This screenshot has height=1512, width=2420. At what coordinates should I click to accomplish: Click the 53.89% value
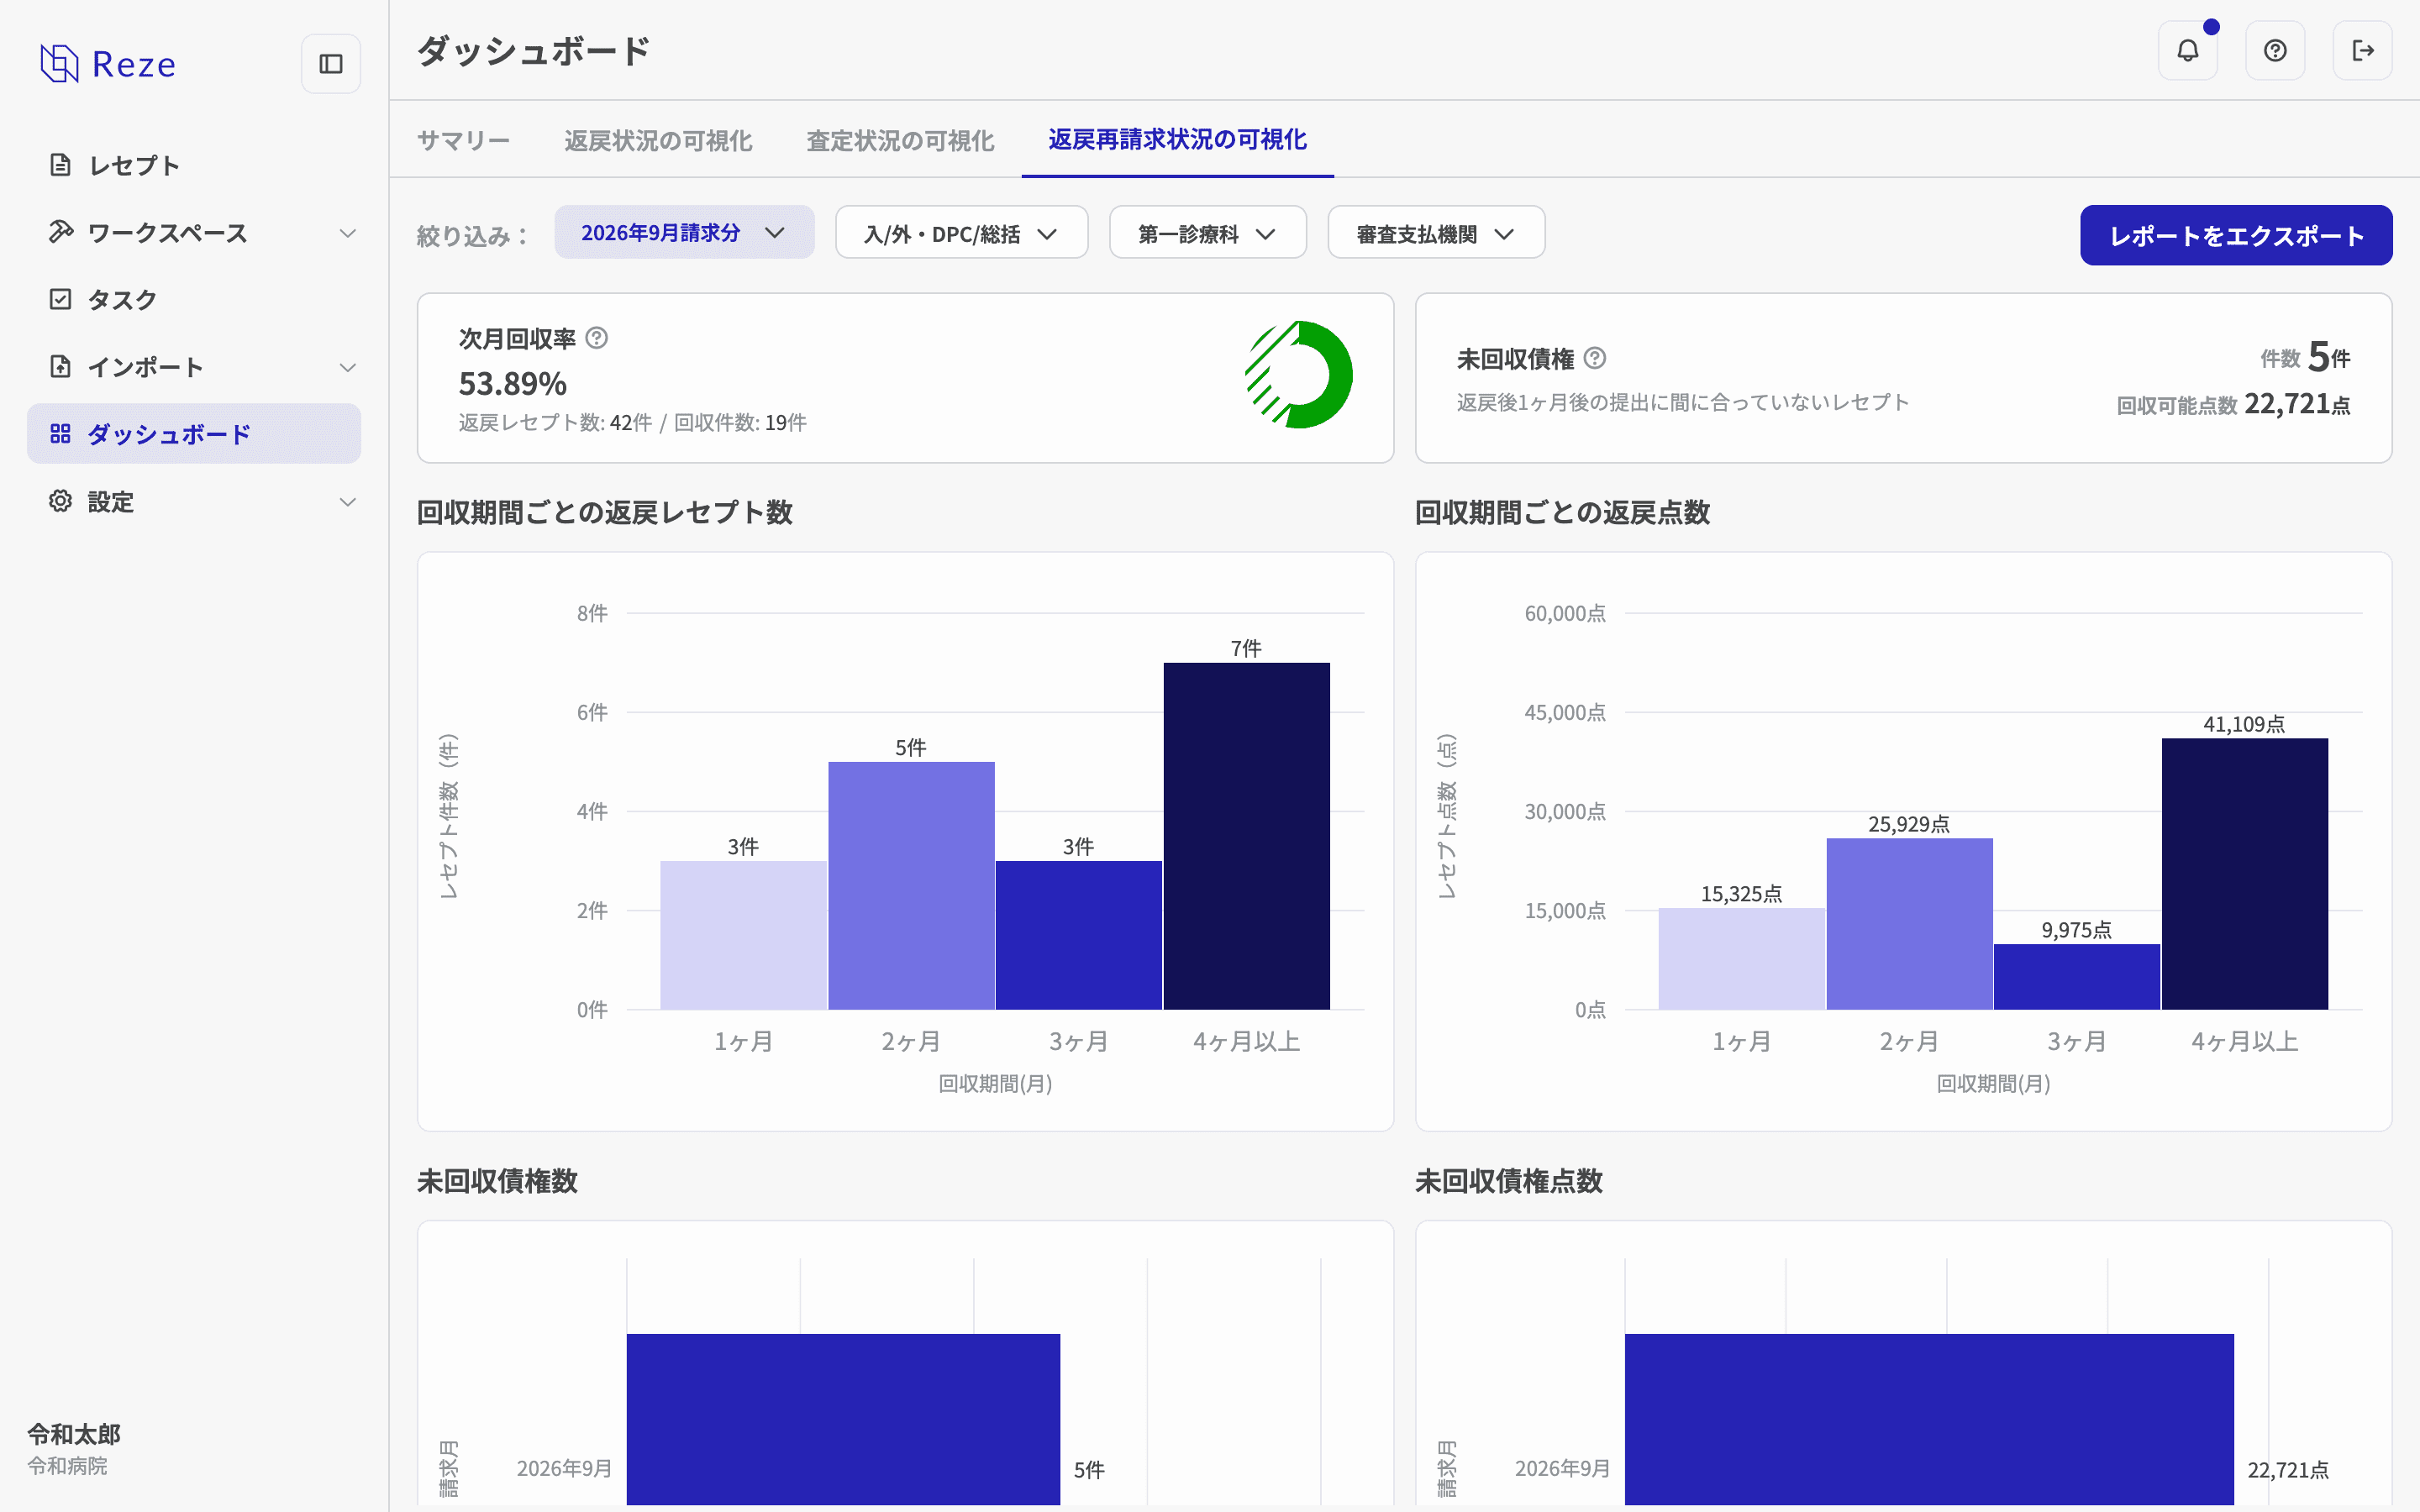512,383
